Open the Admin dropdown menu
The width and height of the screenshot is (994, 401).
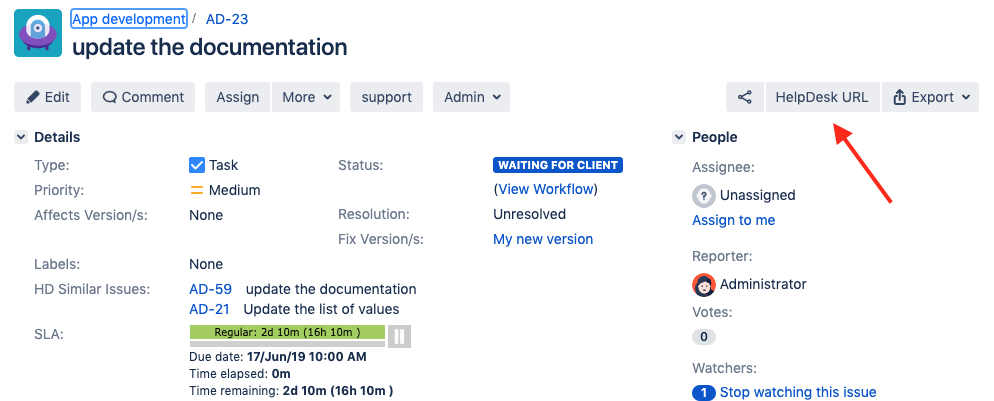coord(471,97)
